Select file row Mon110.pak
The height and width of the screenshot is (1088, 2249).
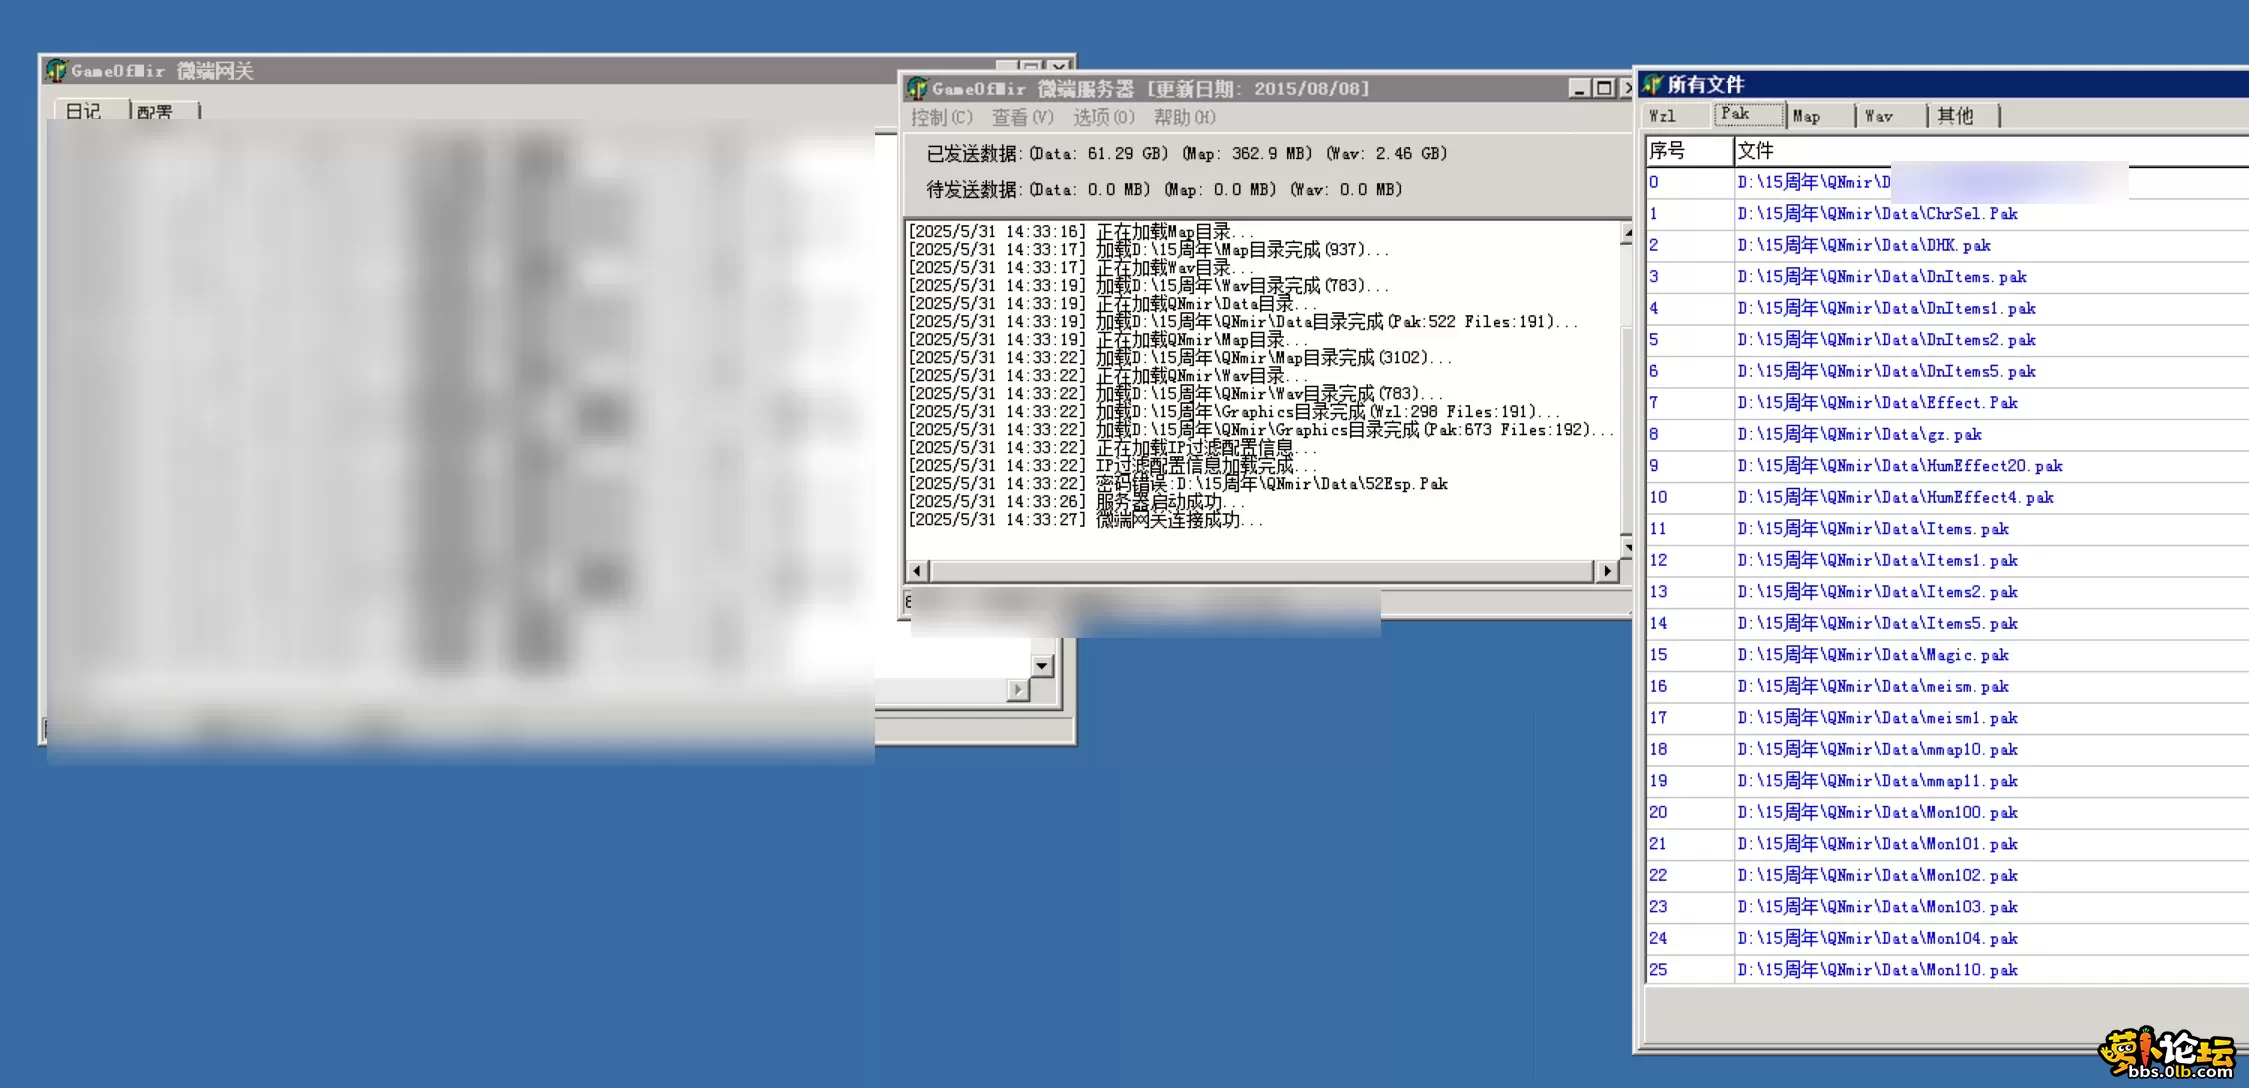coord(1947,970)
